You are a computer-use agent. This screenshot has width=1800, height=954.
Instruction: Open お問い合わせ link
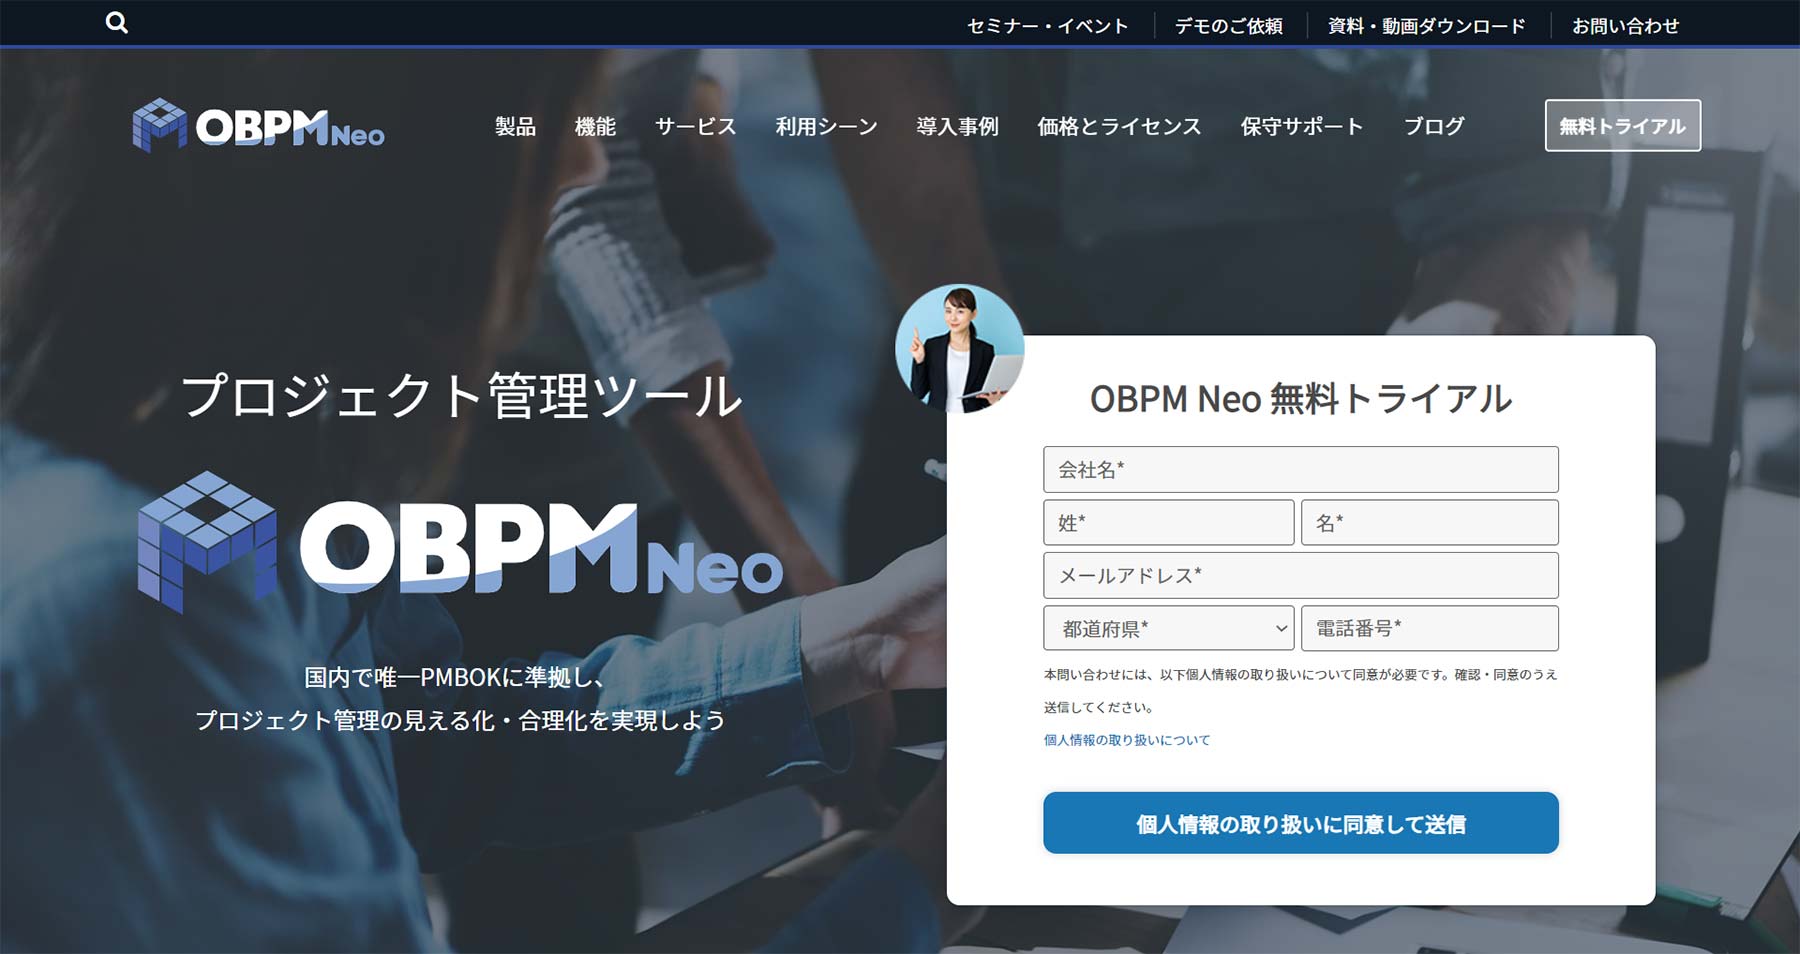[x=1625, y=26]
